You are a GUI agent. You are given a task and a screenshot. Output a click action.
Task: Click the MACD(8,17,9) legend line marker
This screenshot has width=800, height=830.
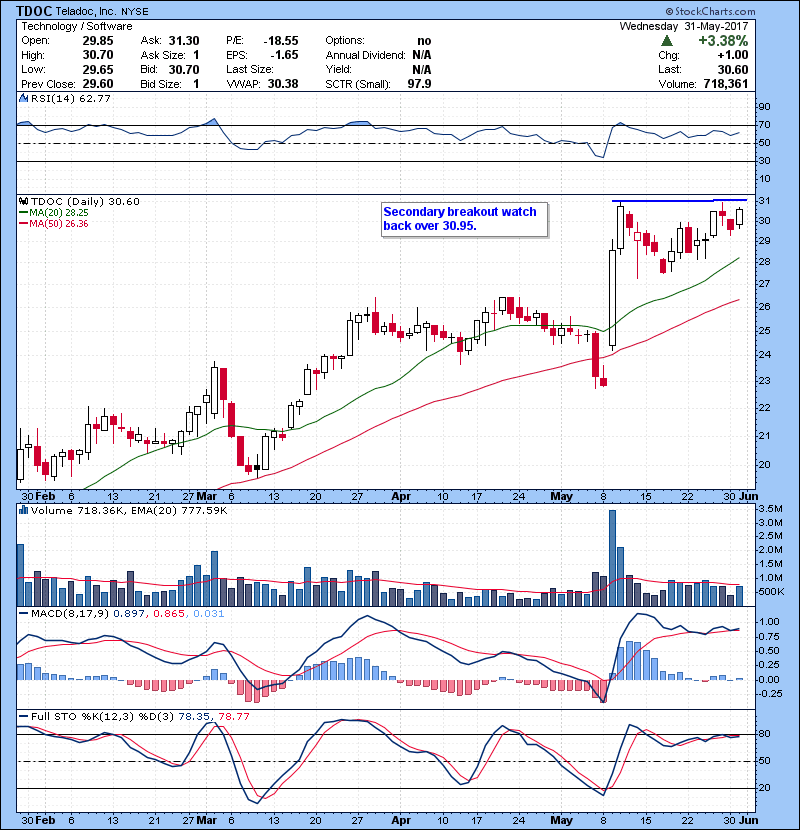(x=23, y=613)
